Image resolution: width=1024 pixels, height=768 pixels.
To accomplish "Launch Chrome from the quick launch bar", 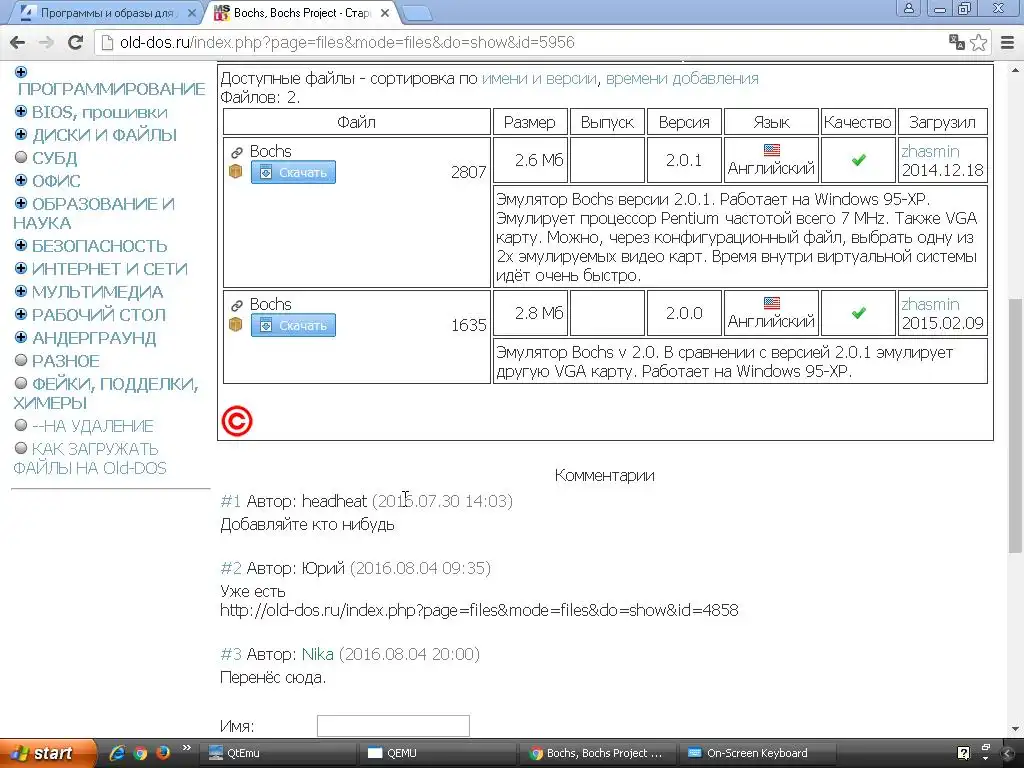I will pos(140,753).
